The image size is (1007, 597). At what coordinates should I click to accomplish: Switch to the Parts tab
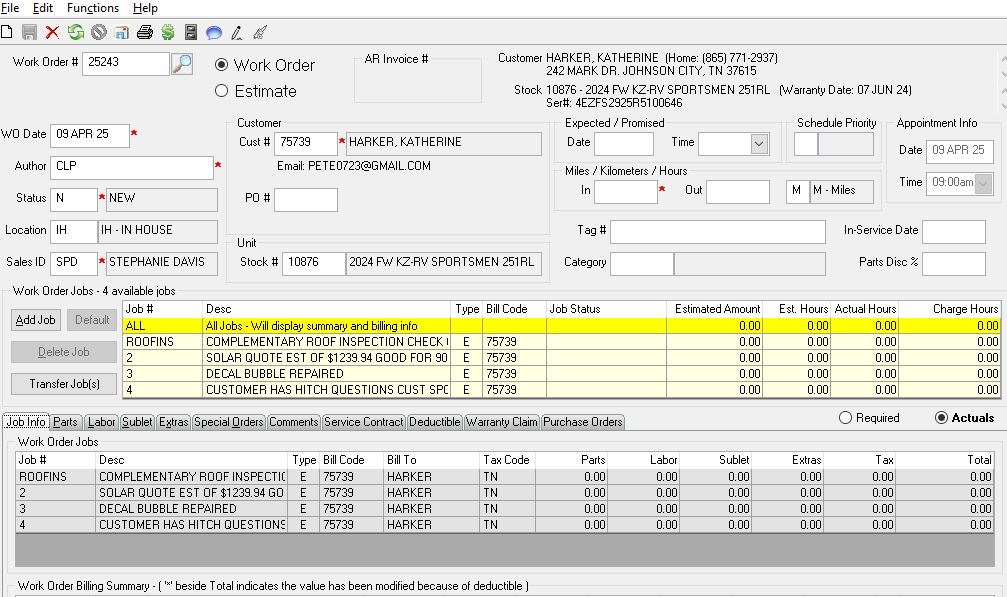[x=65, y=422]
